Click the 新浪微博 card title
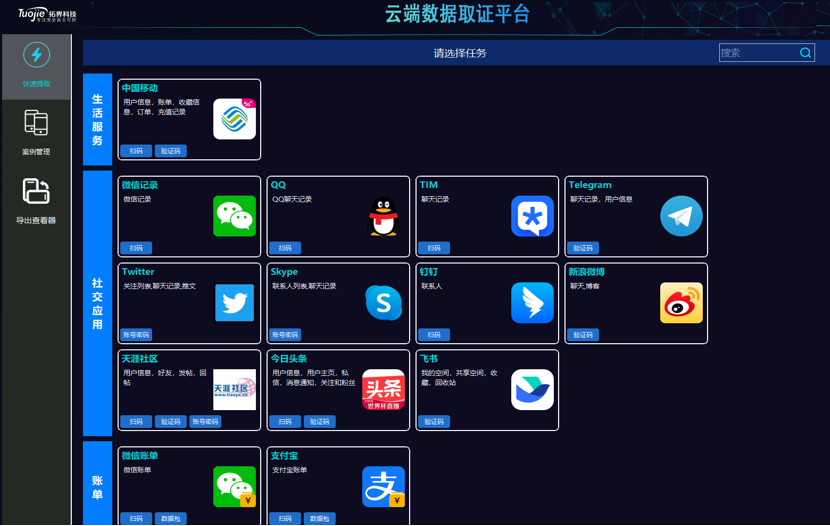Image resolution: width=830 pixels, height=526 pixels. 587,271
